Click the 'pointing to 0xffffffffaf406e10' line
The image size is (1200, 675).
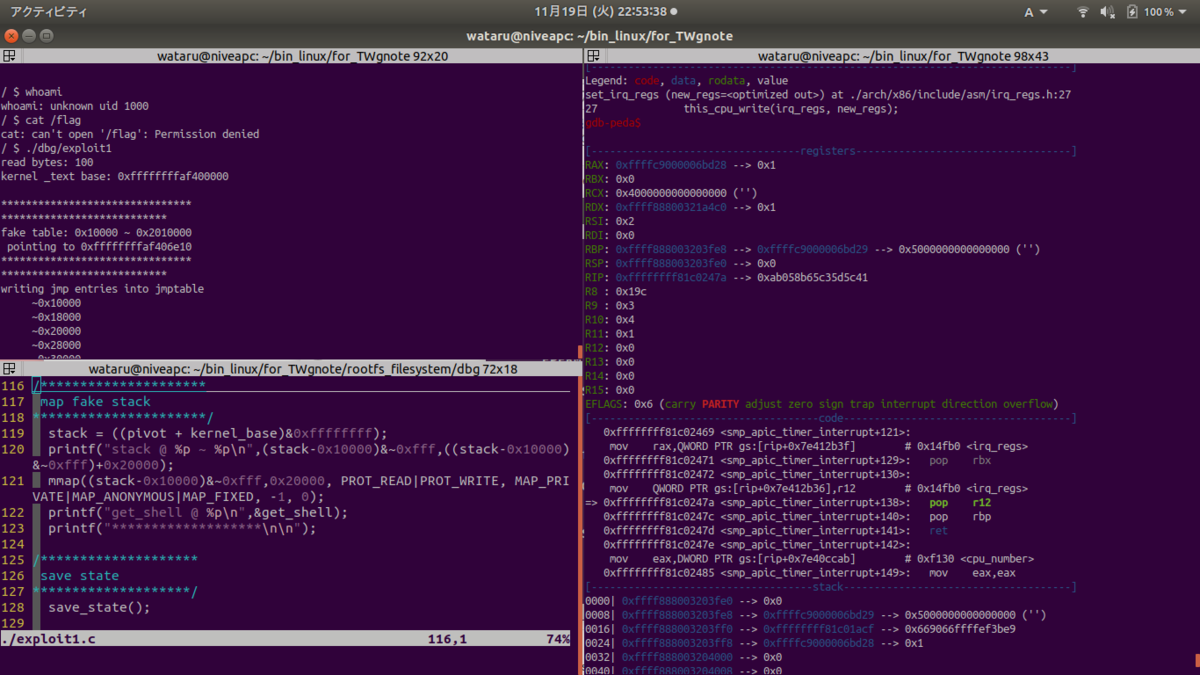coord(99,246)
